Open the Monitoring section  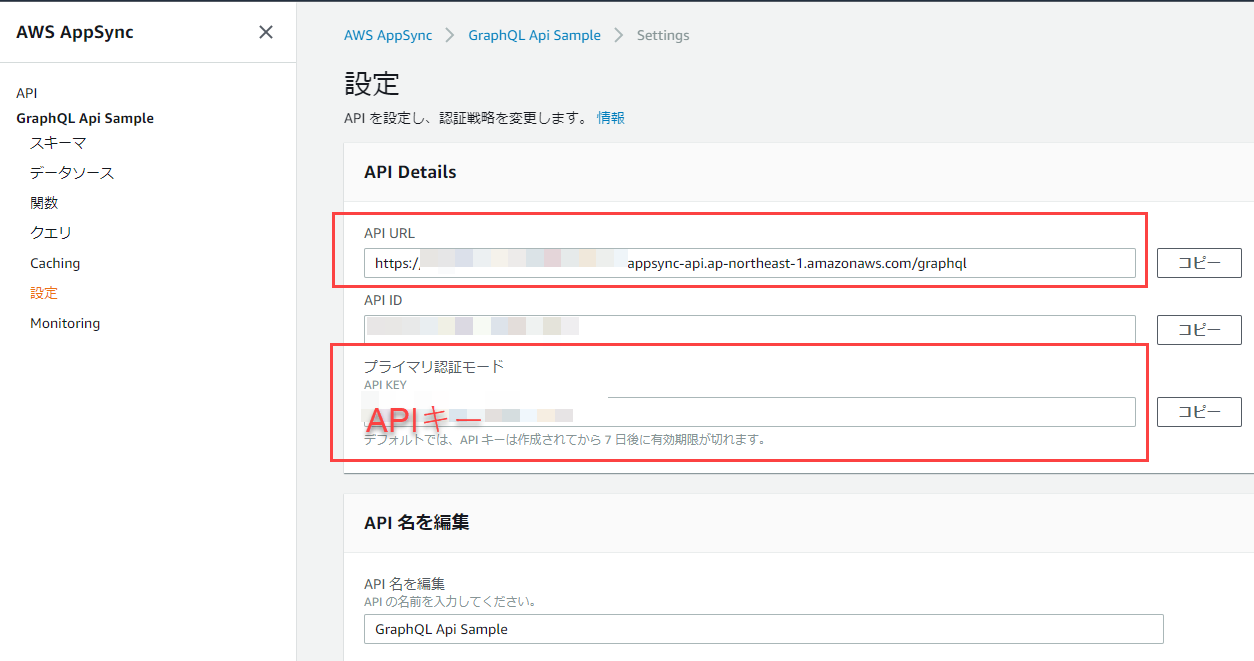64,322
